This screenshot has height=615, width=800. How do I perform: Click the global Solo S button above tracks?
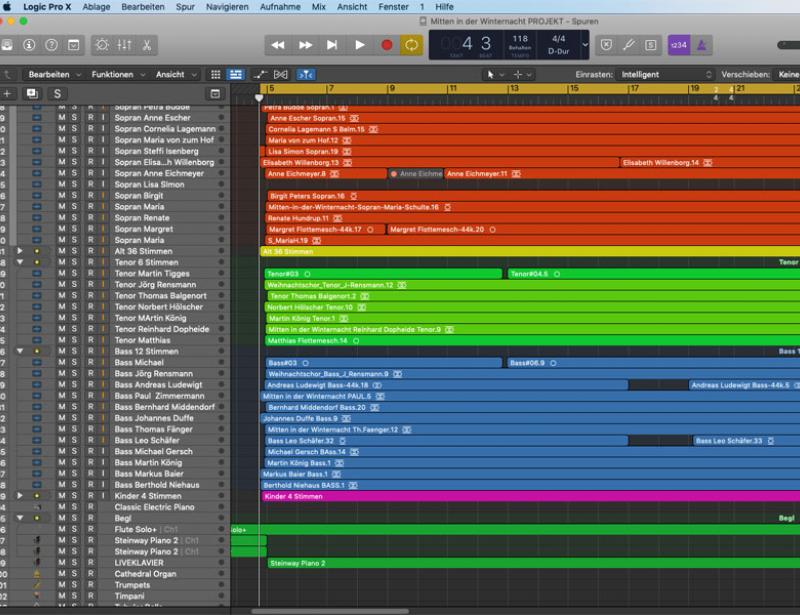point(57,93)
